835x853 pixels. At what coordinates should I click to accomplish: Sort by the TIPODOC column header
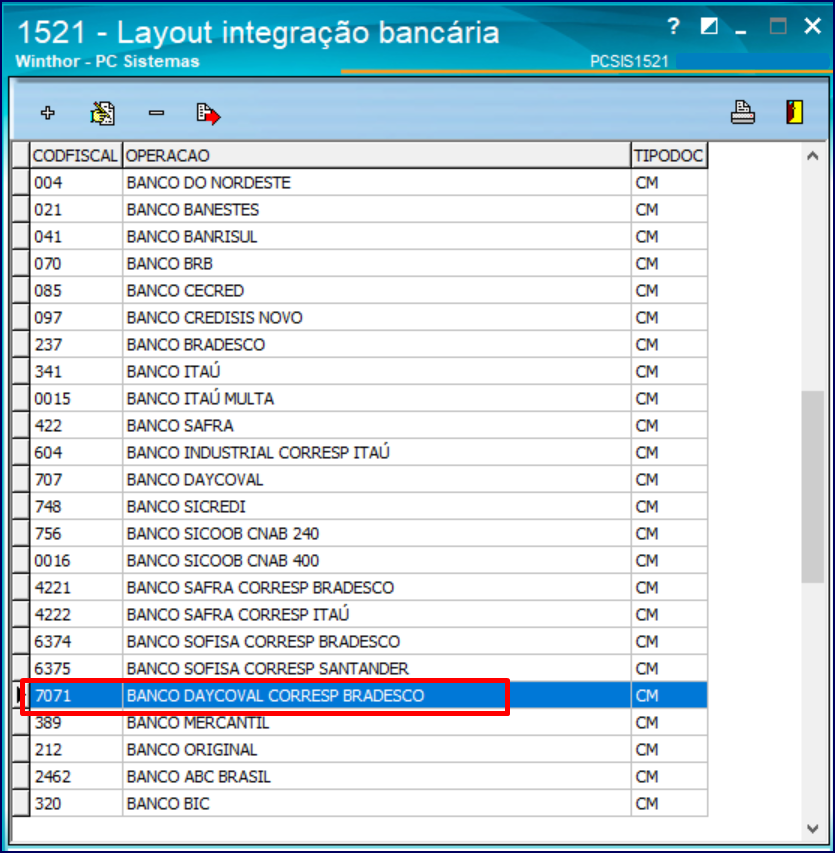pos(669,156)
